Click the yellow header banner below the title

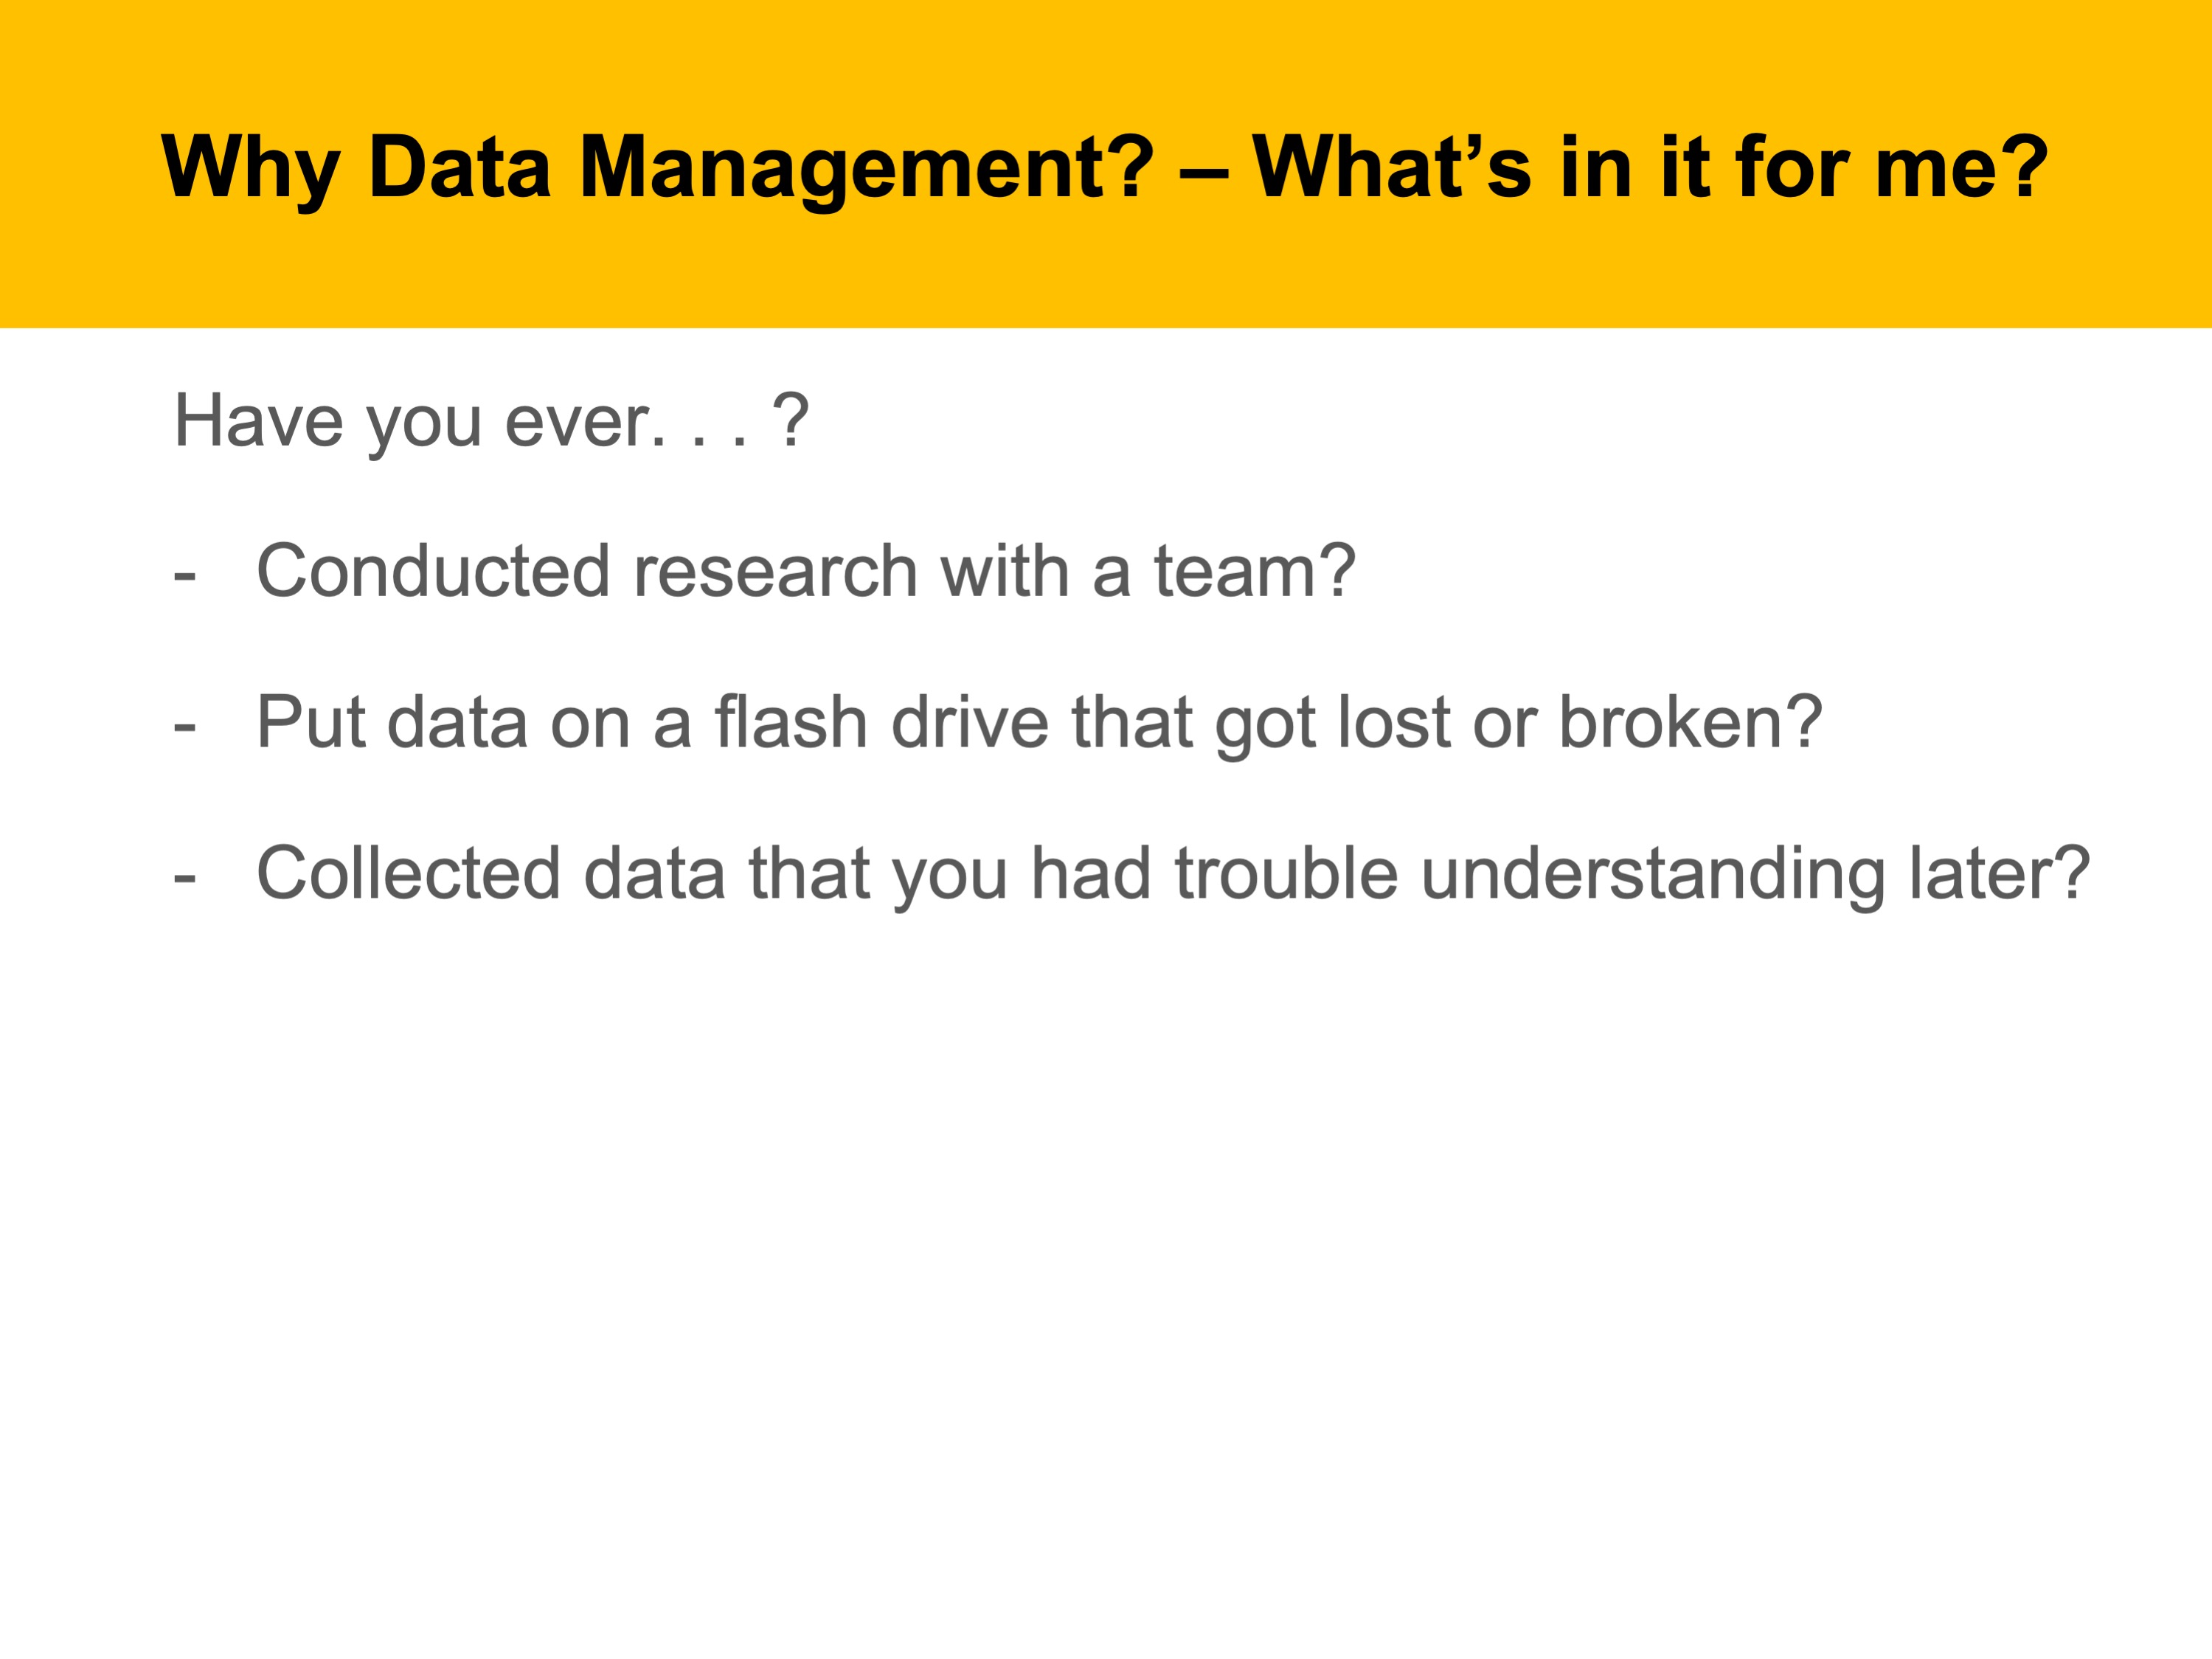[x=1100, y=280]
